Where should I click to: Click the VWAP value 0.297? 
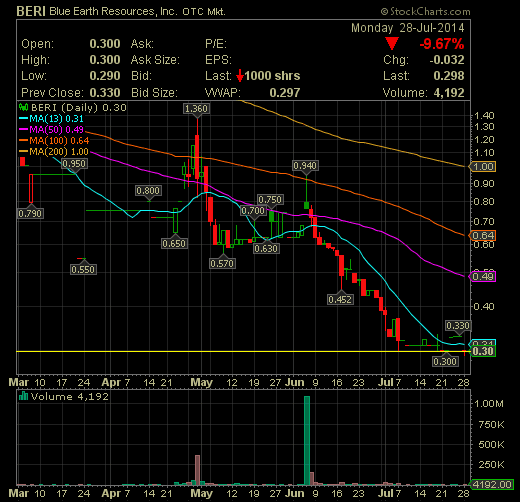pyautogui.click(x=285, y=93)
